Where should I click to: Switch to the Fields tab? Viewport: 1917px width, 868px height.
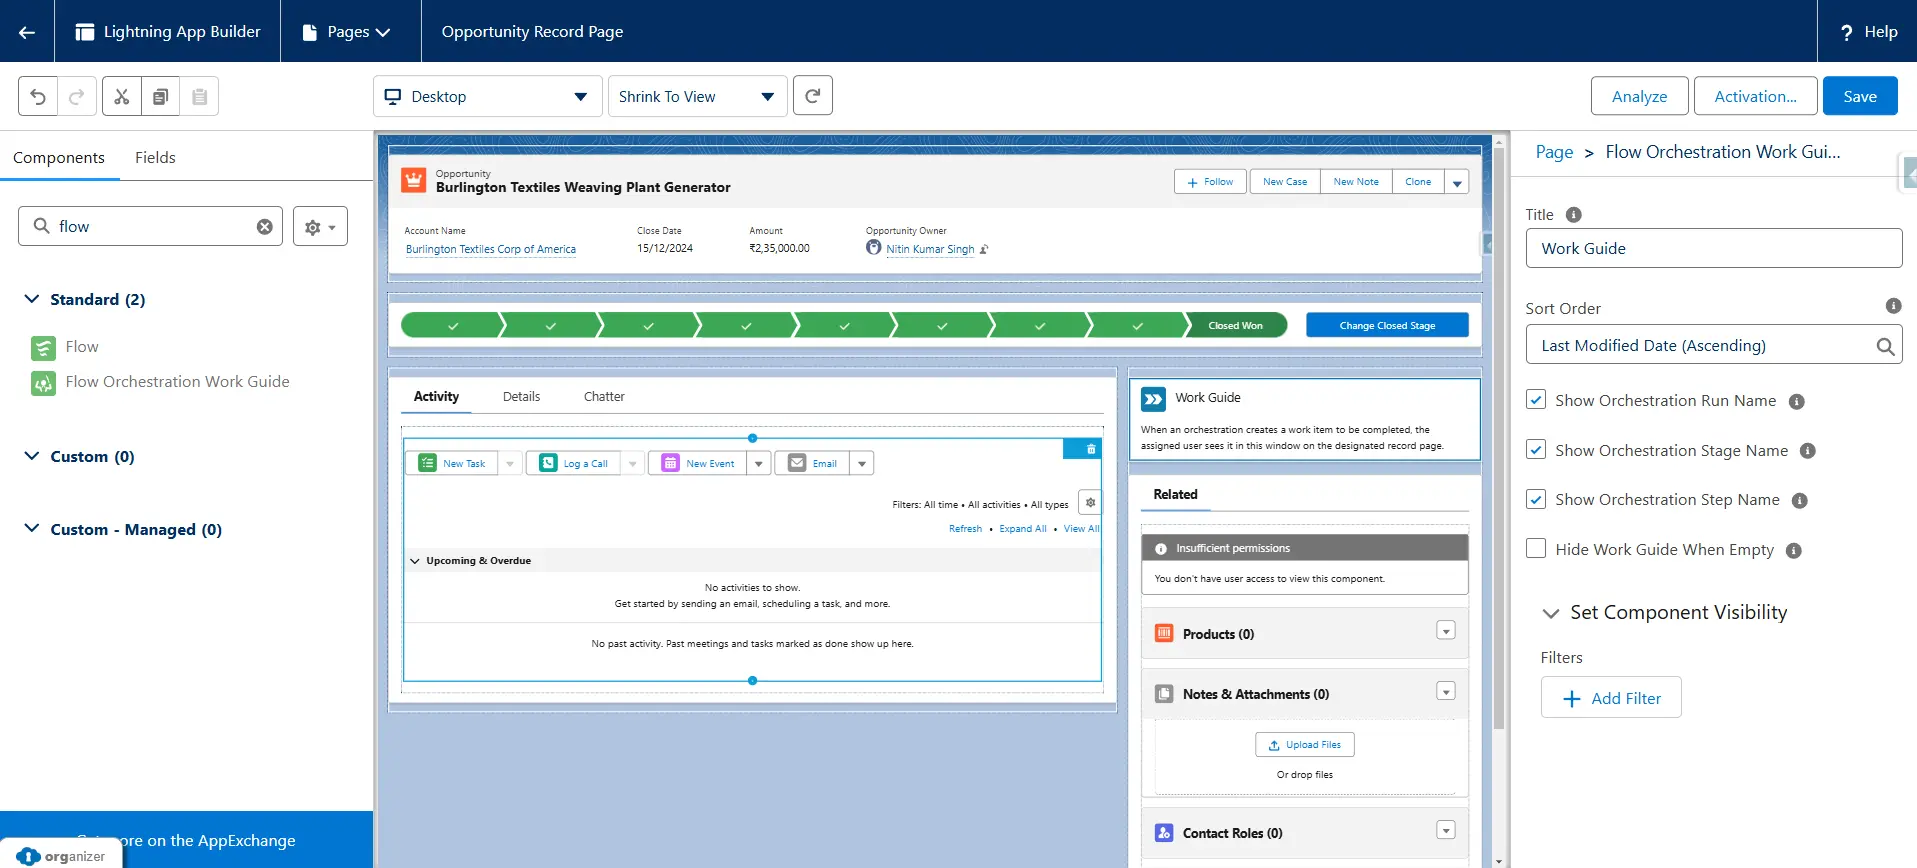pos(155,157)
